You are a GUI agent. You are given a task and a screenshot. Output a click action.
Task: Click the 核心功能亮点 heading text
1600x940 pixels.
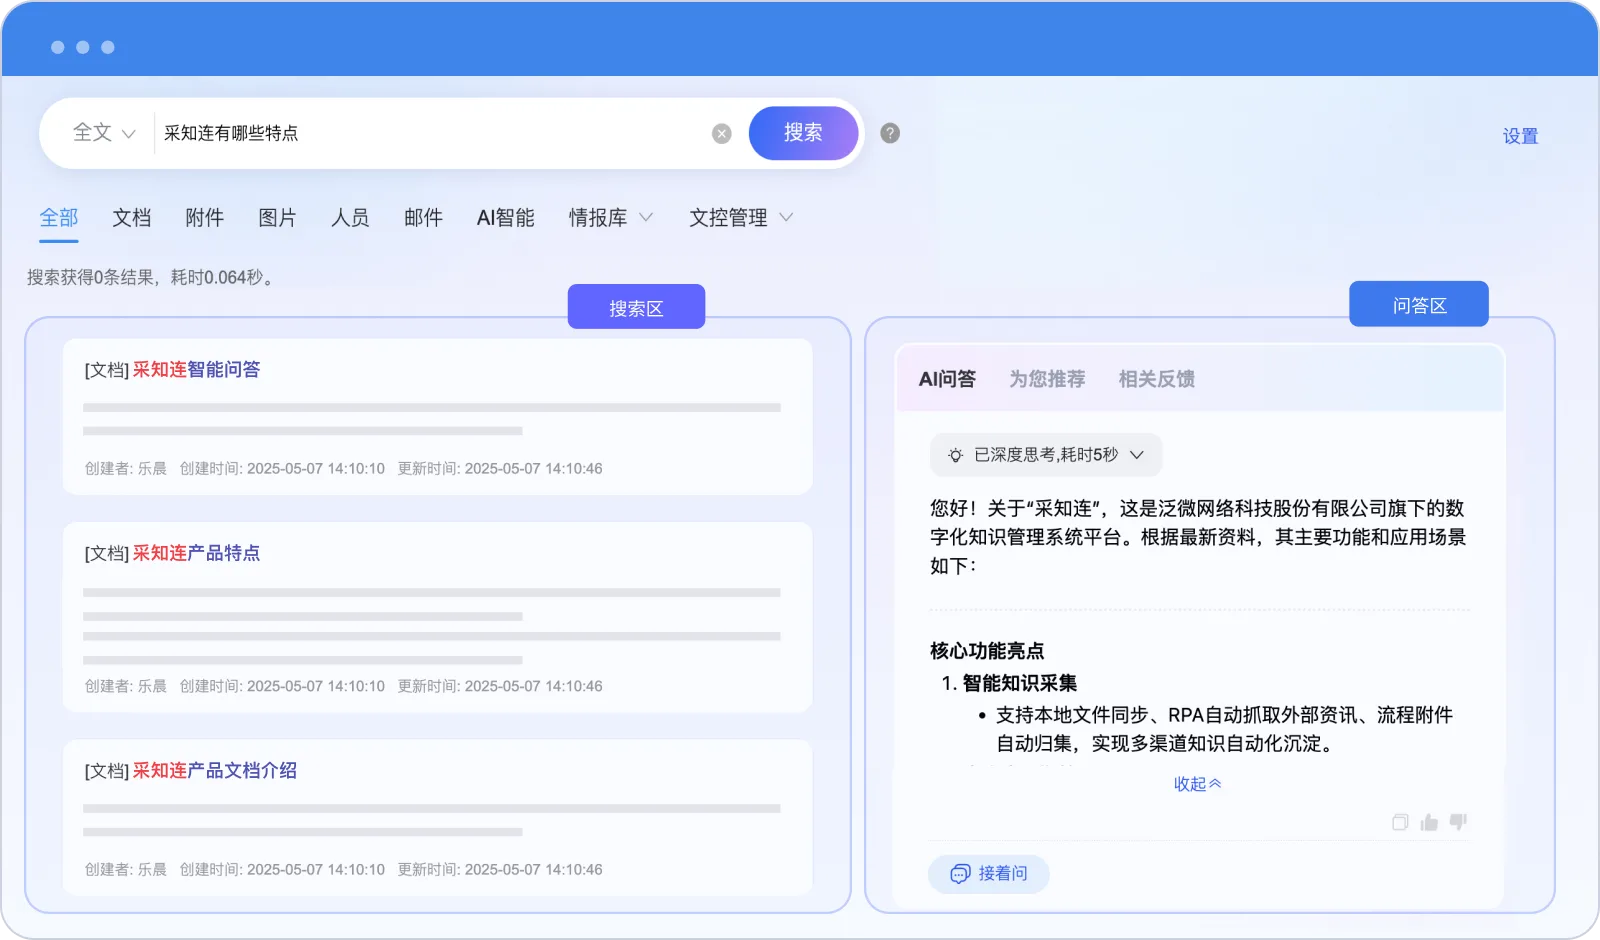pos(987,651)
